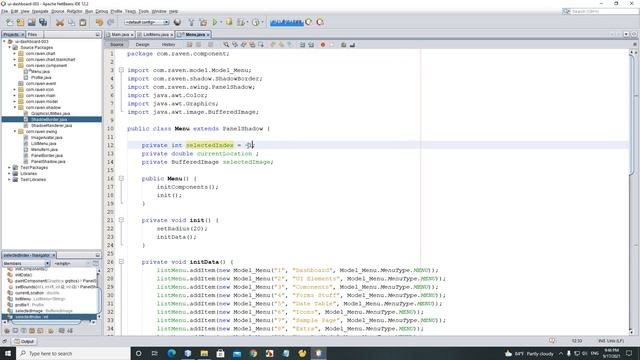
Task: Click the New Project toolbar icon
Action: [x=20, y=22]
